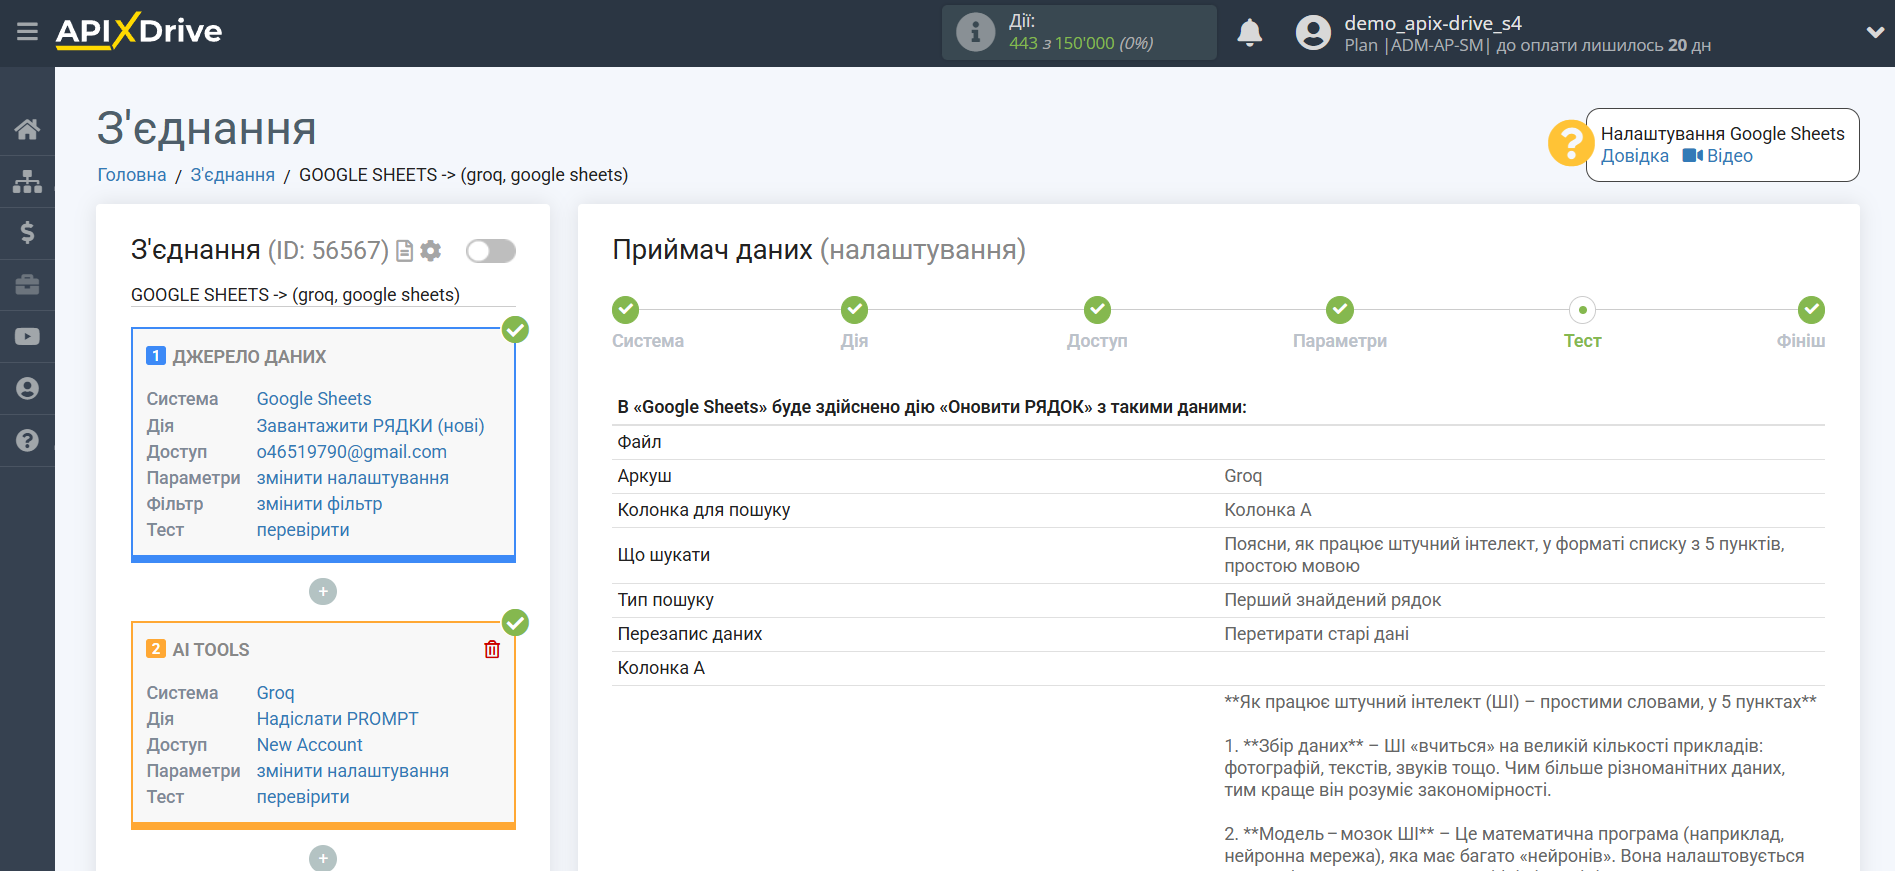Click Перетирати старі дані value

1316,634
